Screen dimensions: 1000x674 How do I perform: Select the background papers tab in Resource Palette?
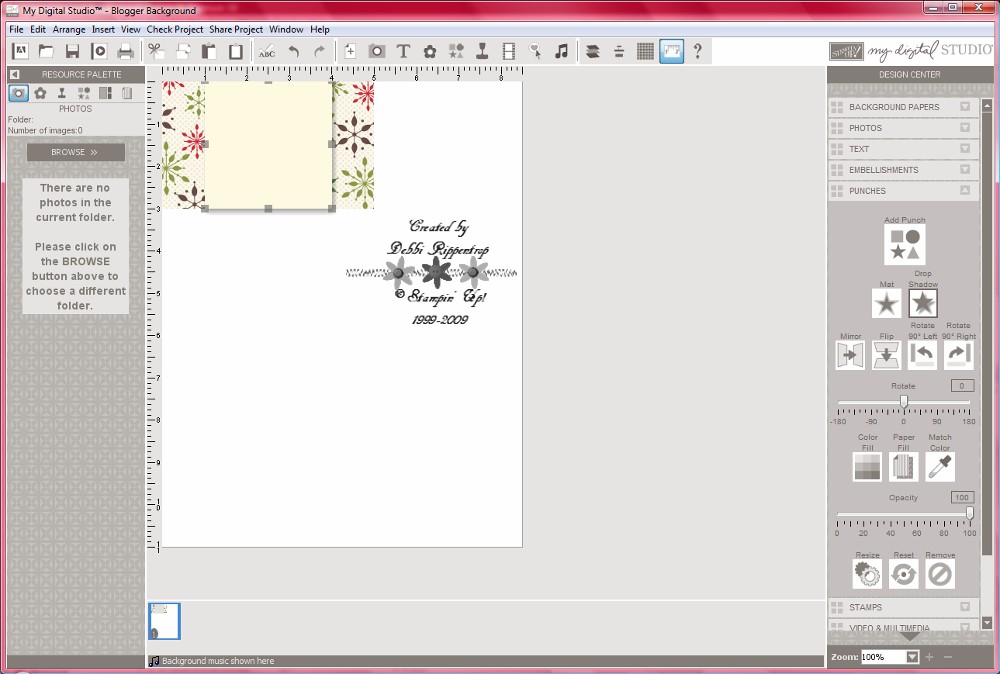tap(127, 93)
